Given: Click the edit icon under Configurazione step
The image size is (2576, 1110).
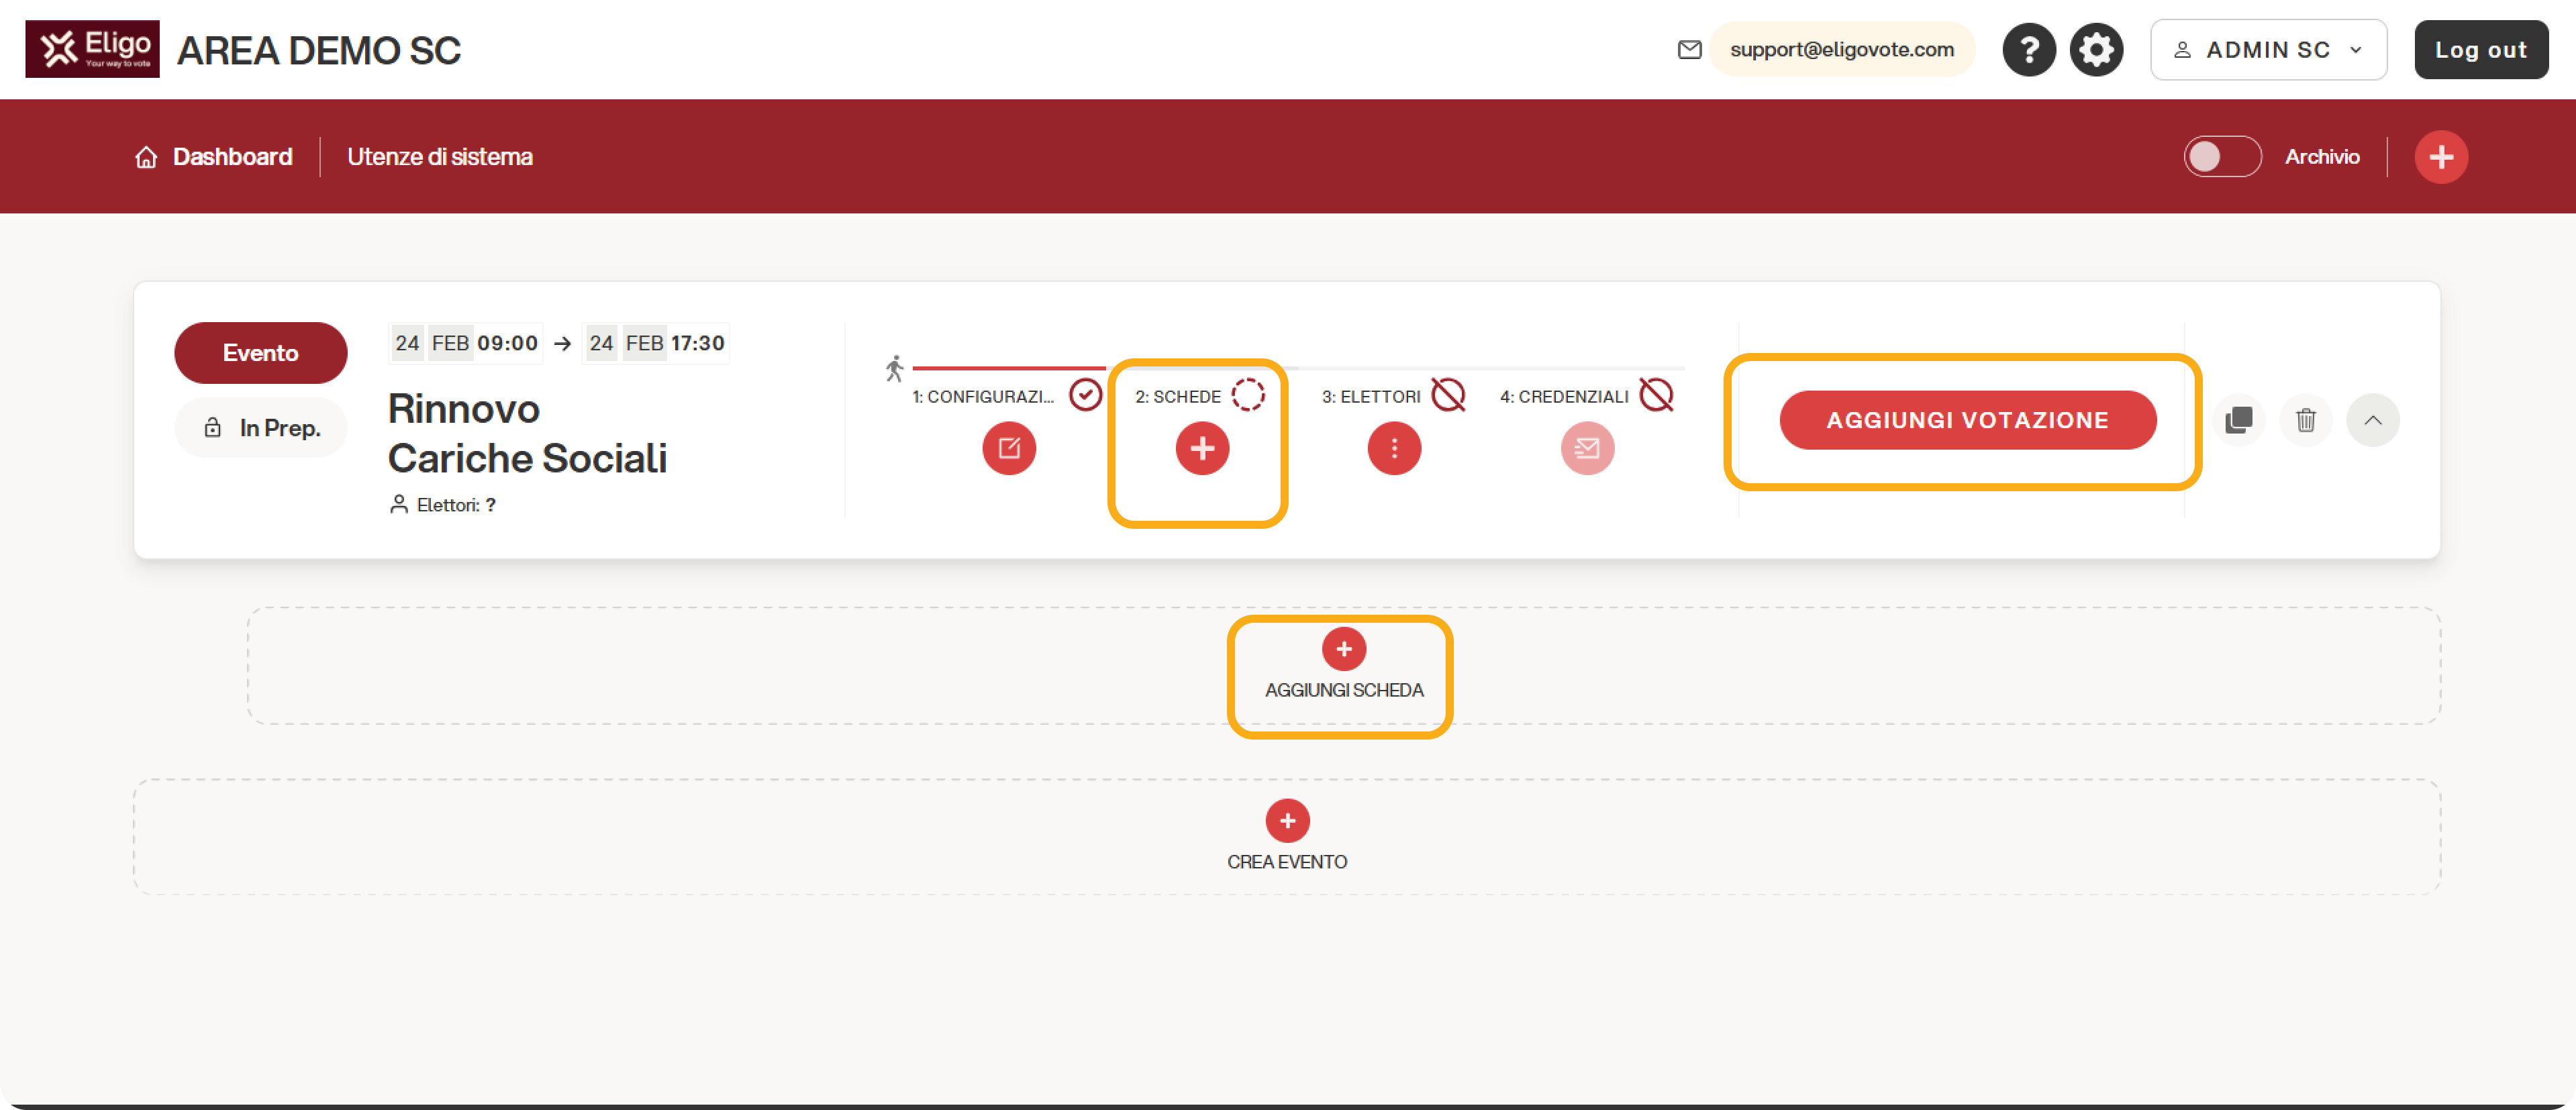Looking at the screenshot, I should pos(1008,448).
